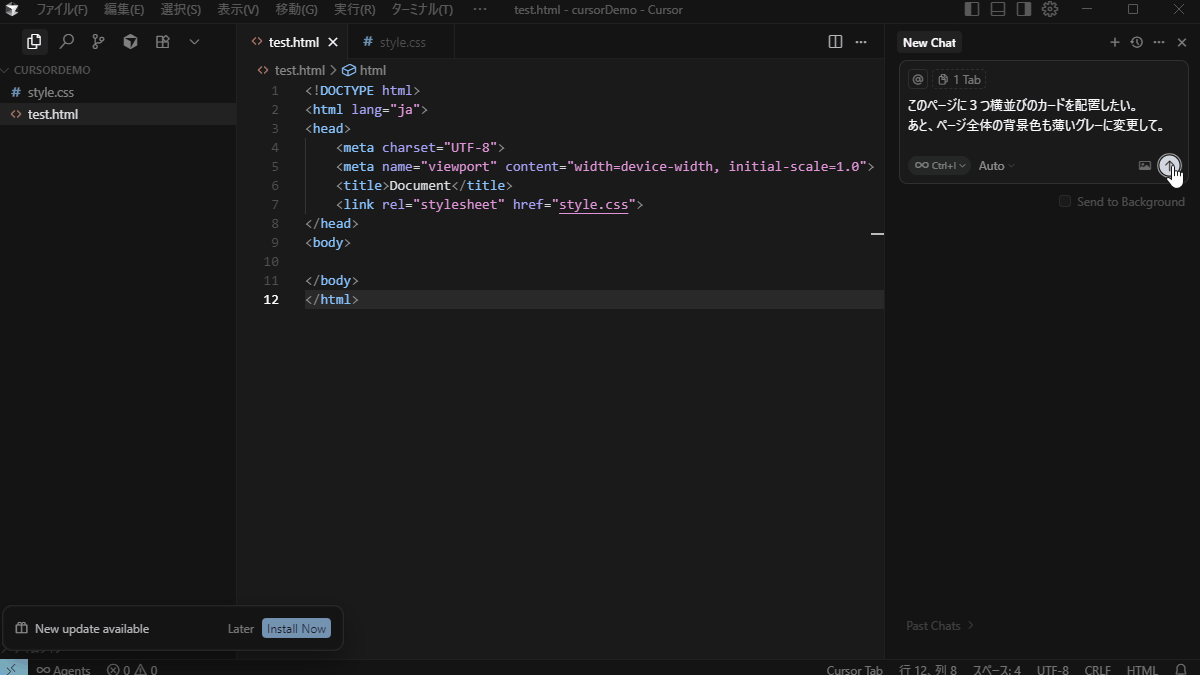Viewport: 1200px width, 675px height.
Task: Enable the Send to Background checkbox
Action: [1065, 201]
